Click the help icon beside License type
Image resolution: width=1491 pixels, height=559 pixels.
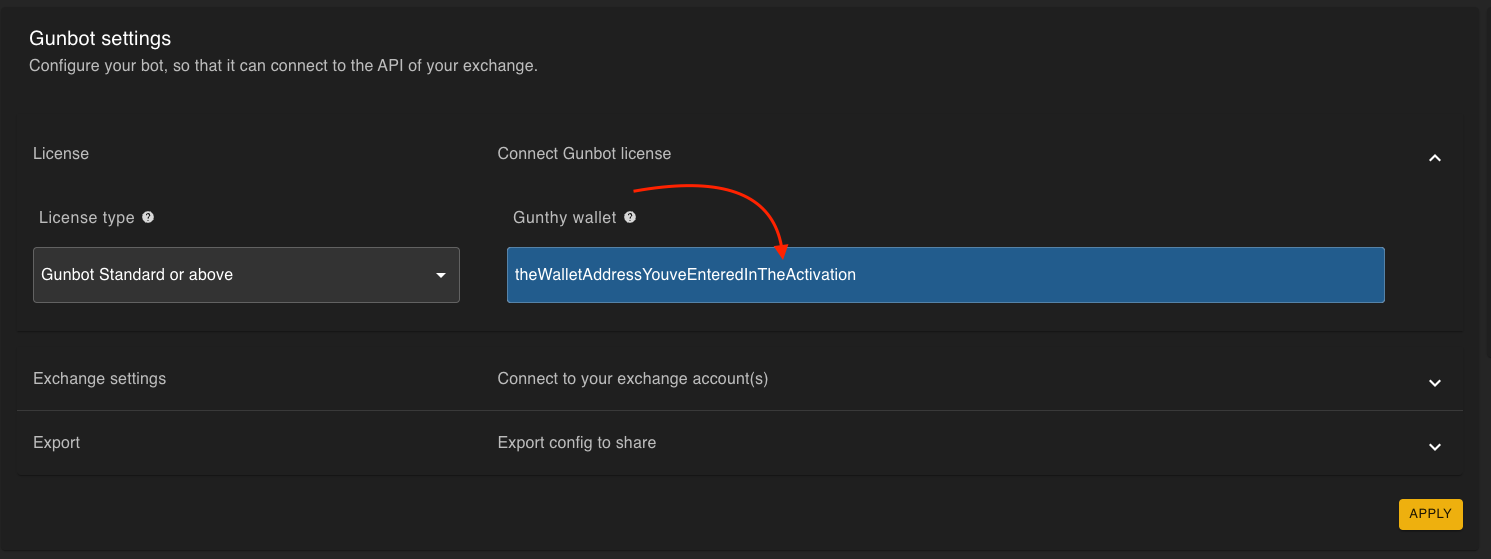click(x=148, y=217)
